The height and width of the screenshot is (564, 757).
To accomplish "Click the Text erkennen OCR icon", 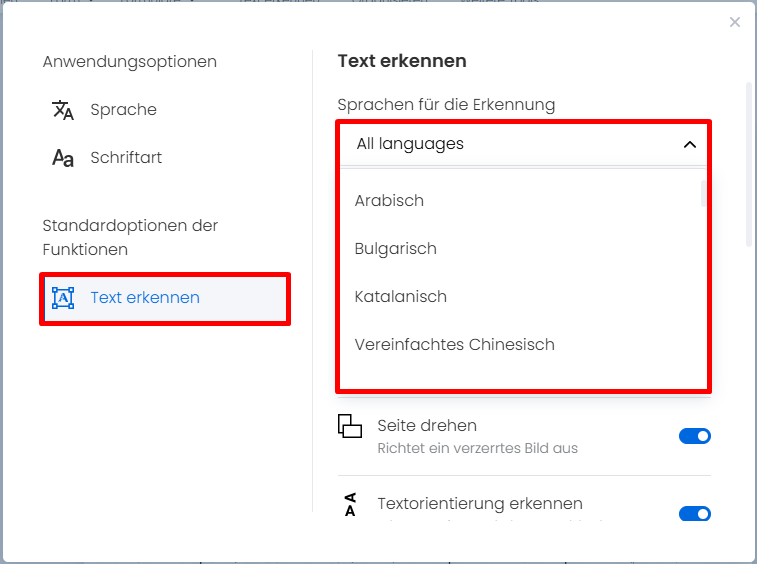I will (63, 298).
